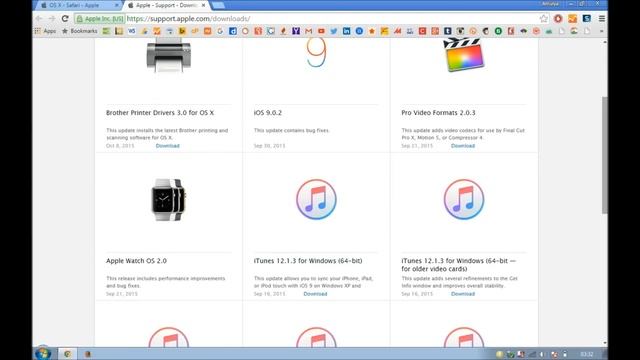
Task: Click iTunes icon above older video cards entry
Action: [464, 200]
